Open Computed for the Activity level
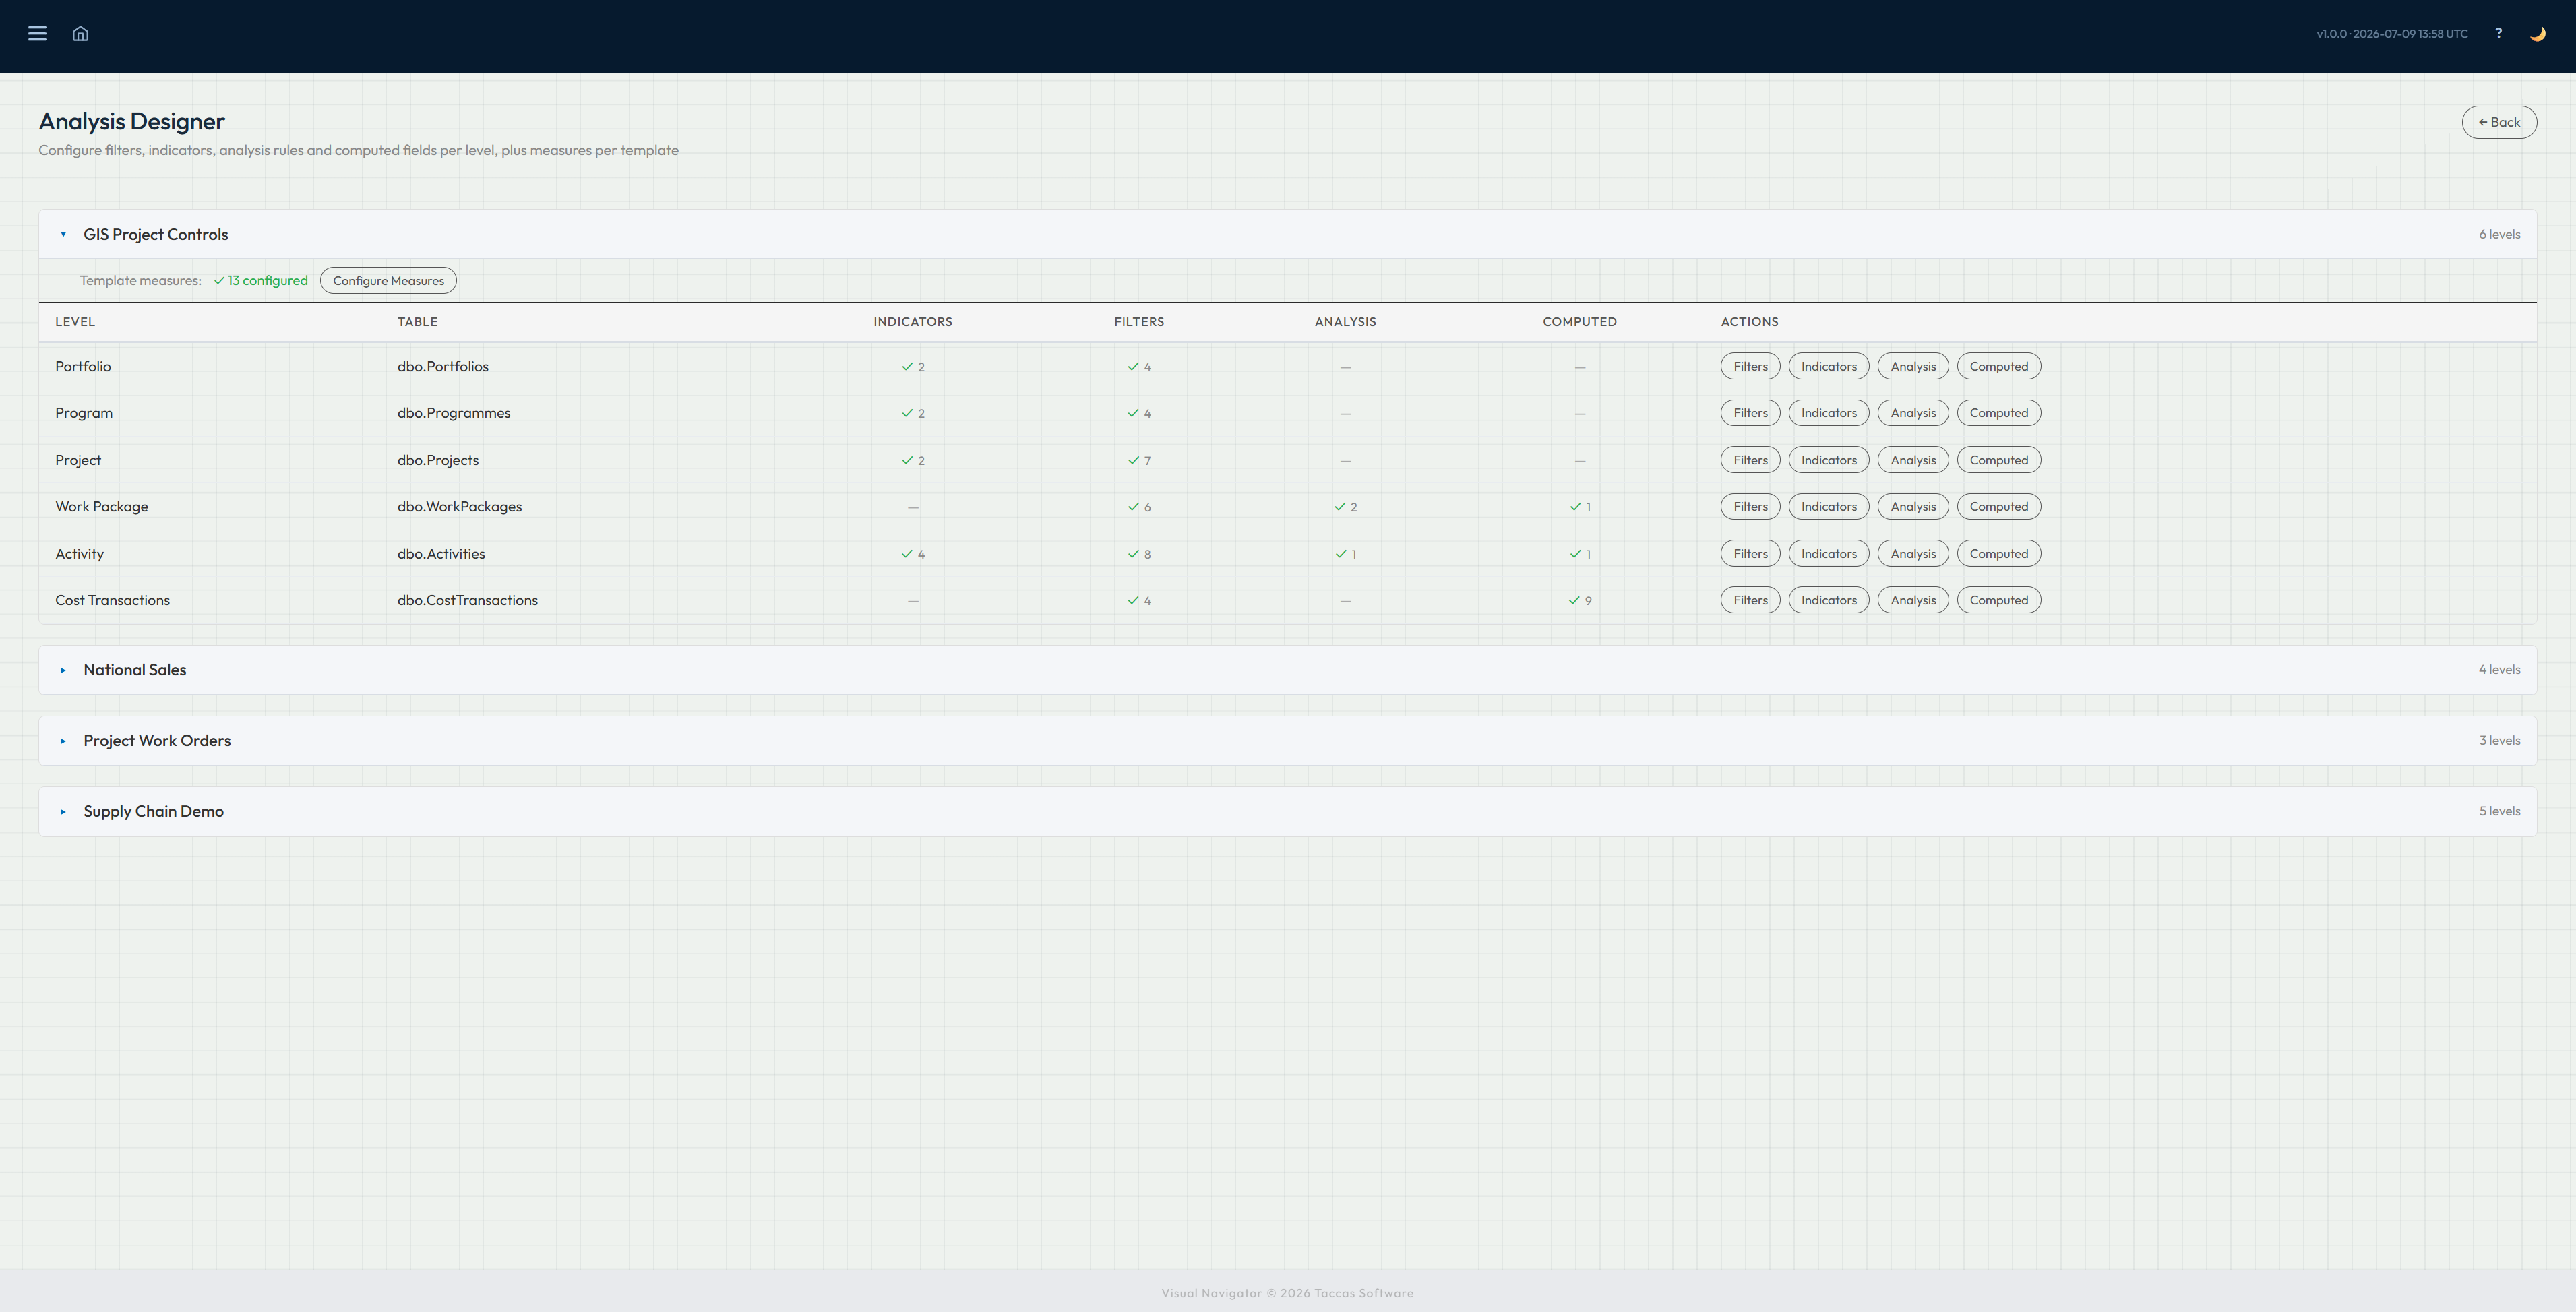 [x=1998, y=554]
